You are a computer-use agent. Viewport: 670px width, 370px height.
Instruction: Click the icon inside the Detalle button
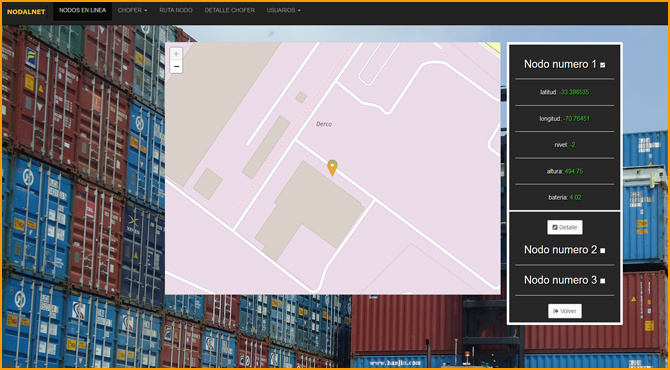555,227
